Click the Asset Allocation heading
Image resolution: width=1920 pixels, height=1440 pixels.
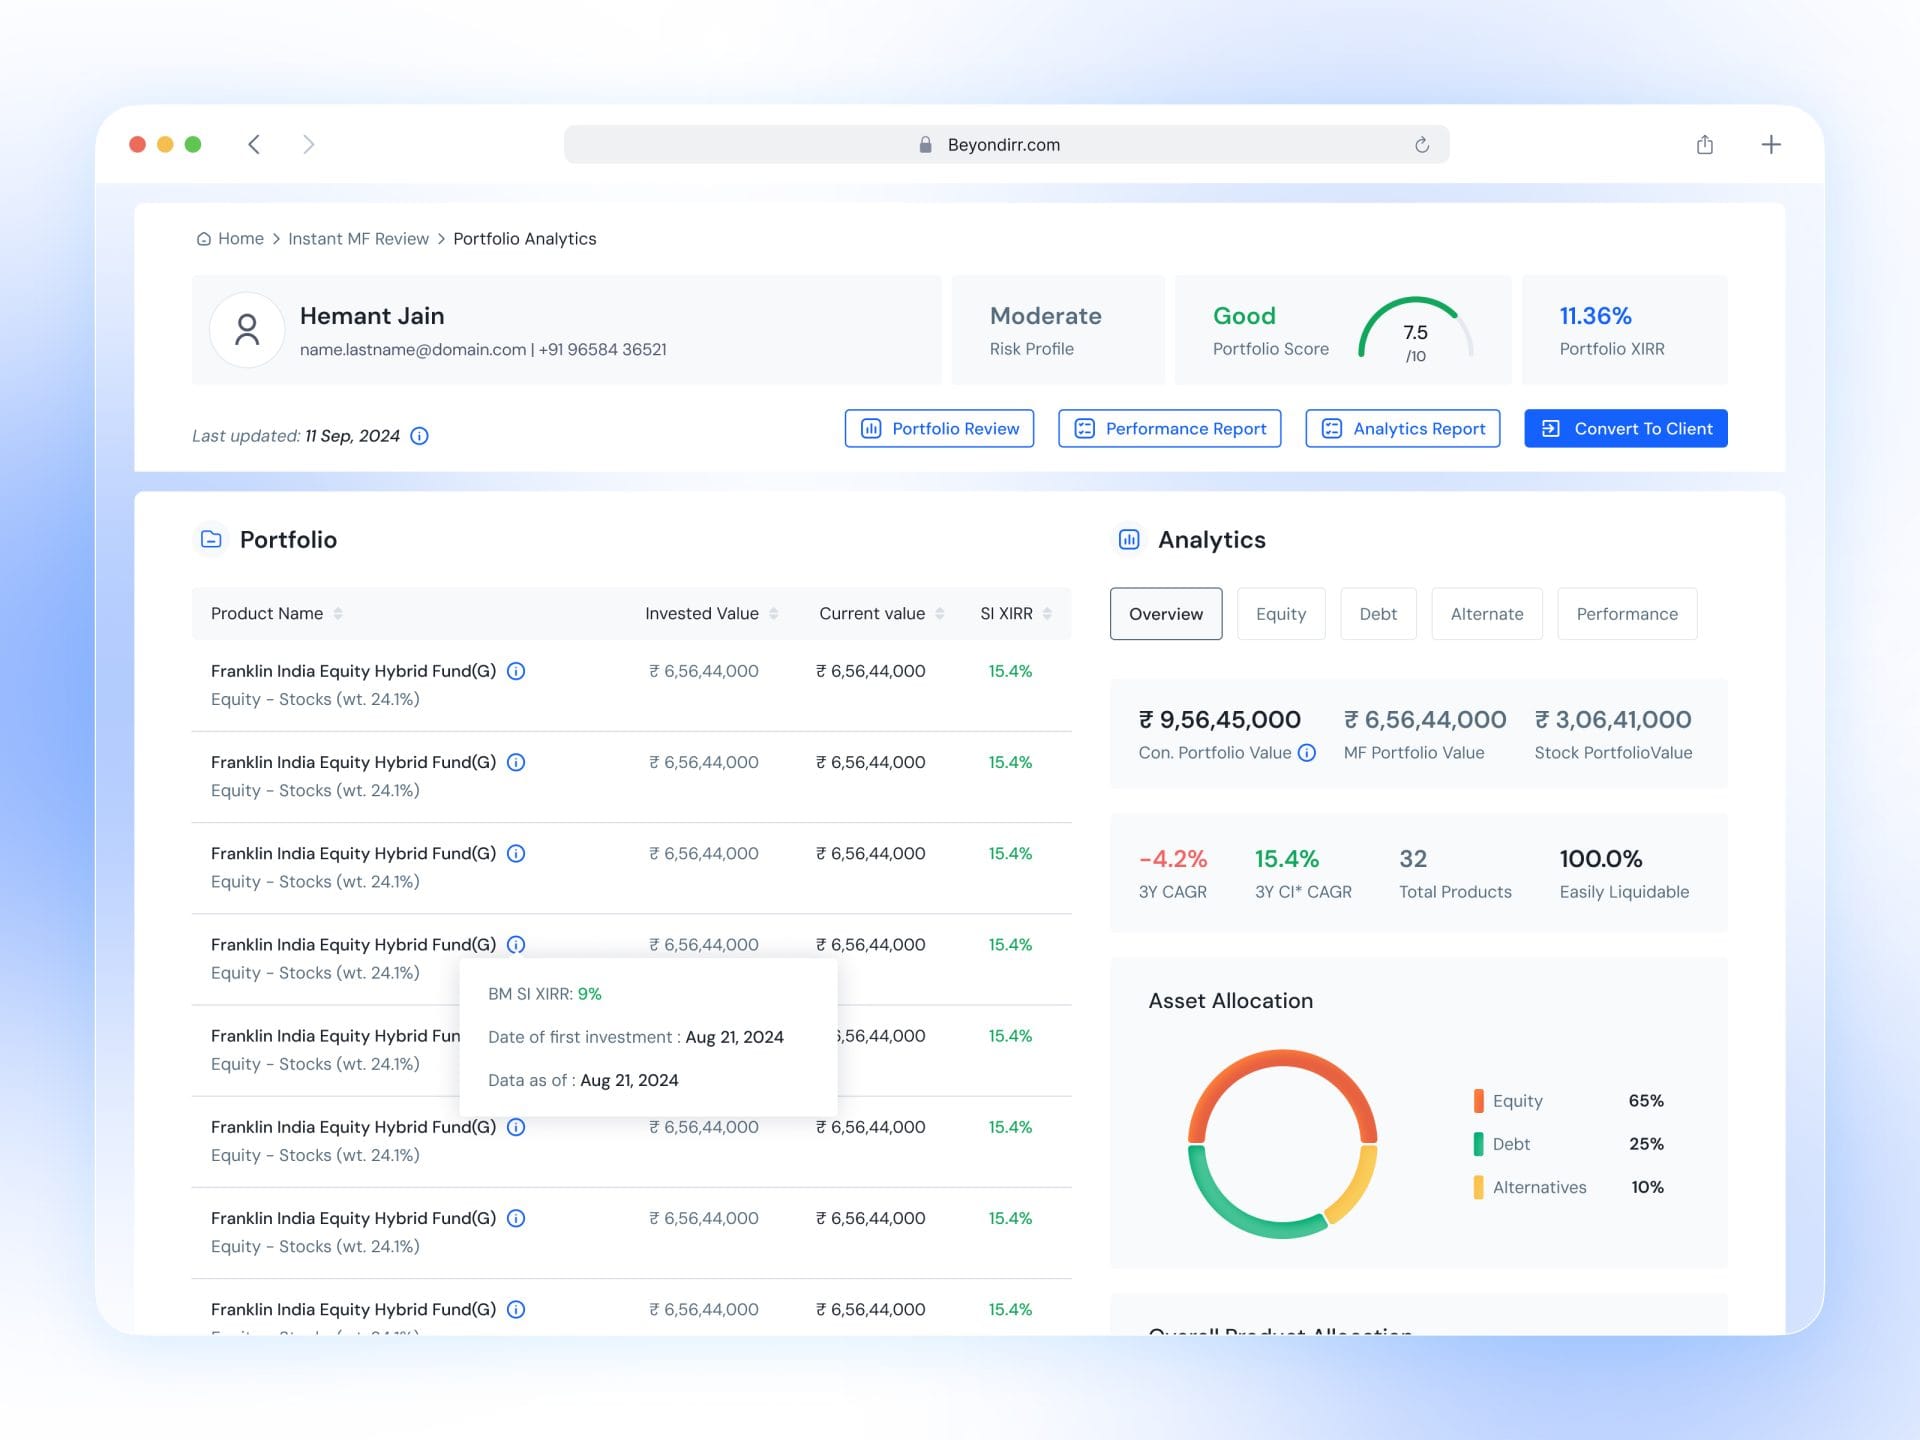tap(1231, 1001)
